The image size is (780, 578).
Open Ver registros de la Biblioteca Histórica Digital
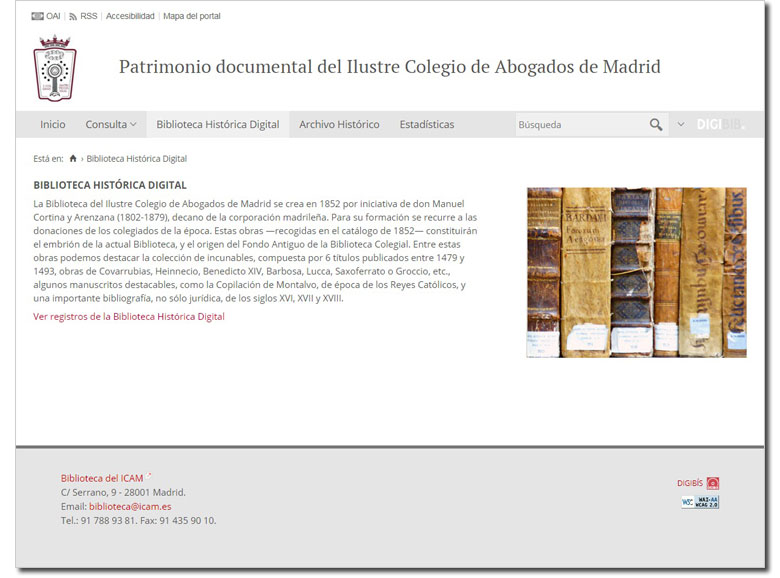[x=129, y=316]
